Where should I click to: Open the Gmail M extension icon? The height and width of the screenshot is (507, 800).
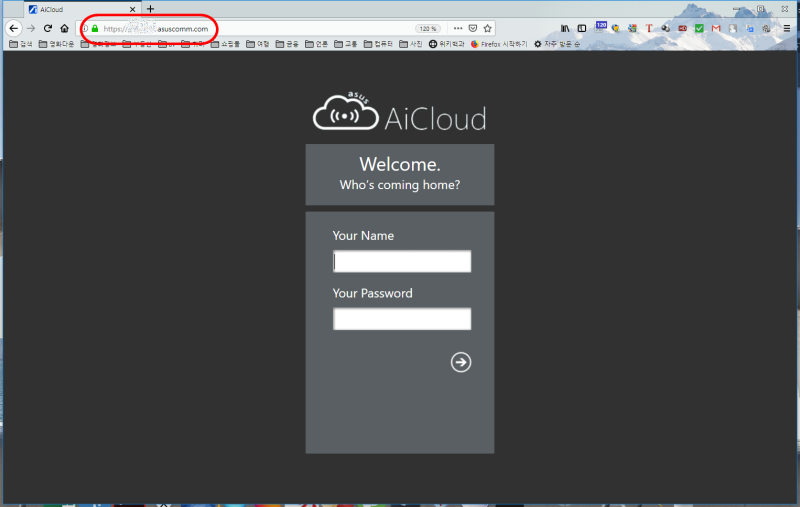point(716,29)
